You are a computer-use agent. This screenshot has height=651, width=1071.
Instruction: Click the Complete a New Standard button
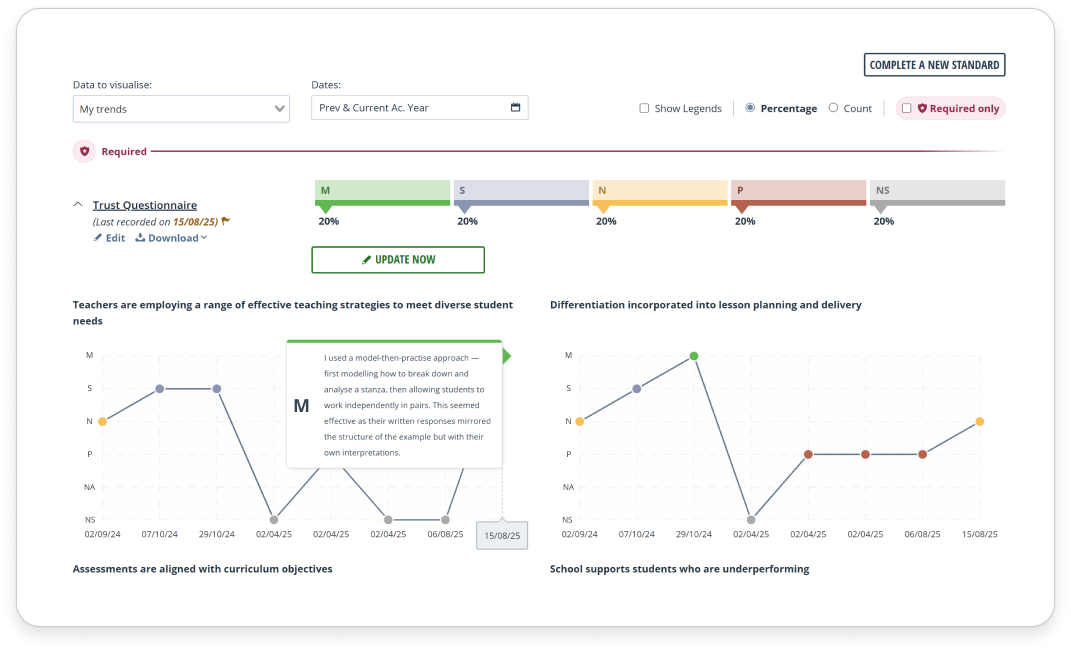pos(934,65)
